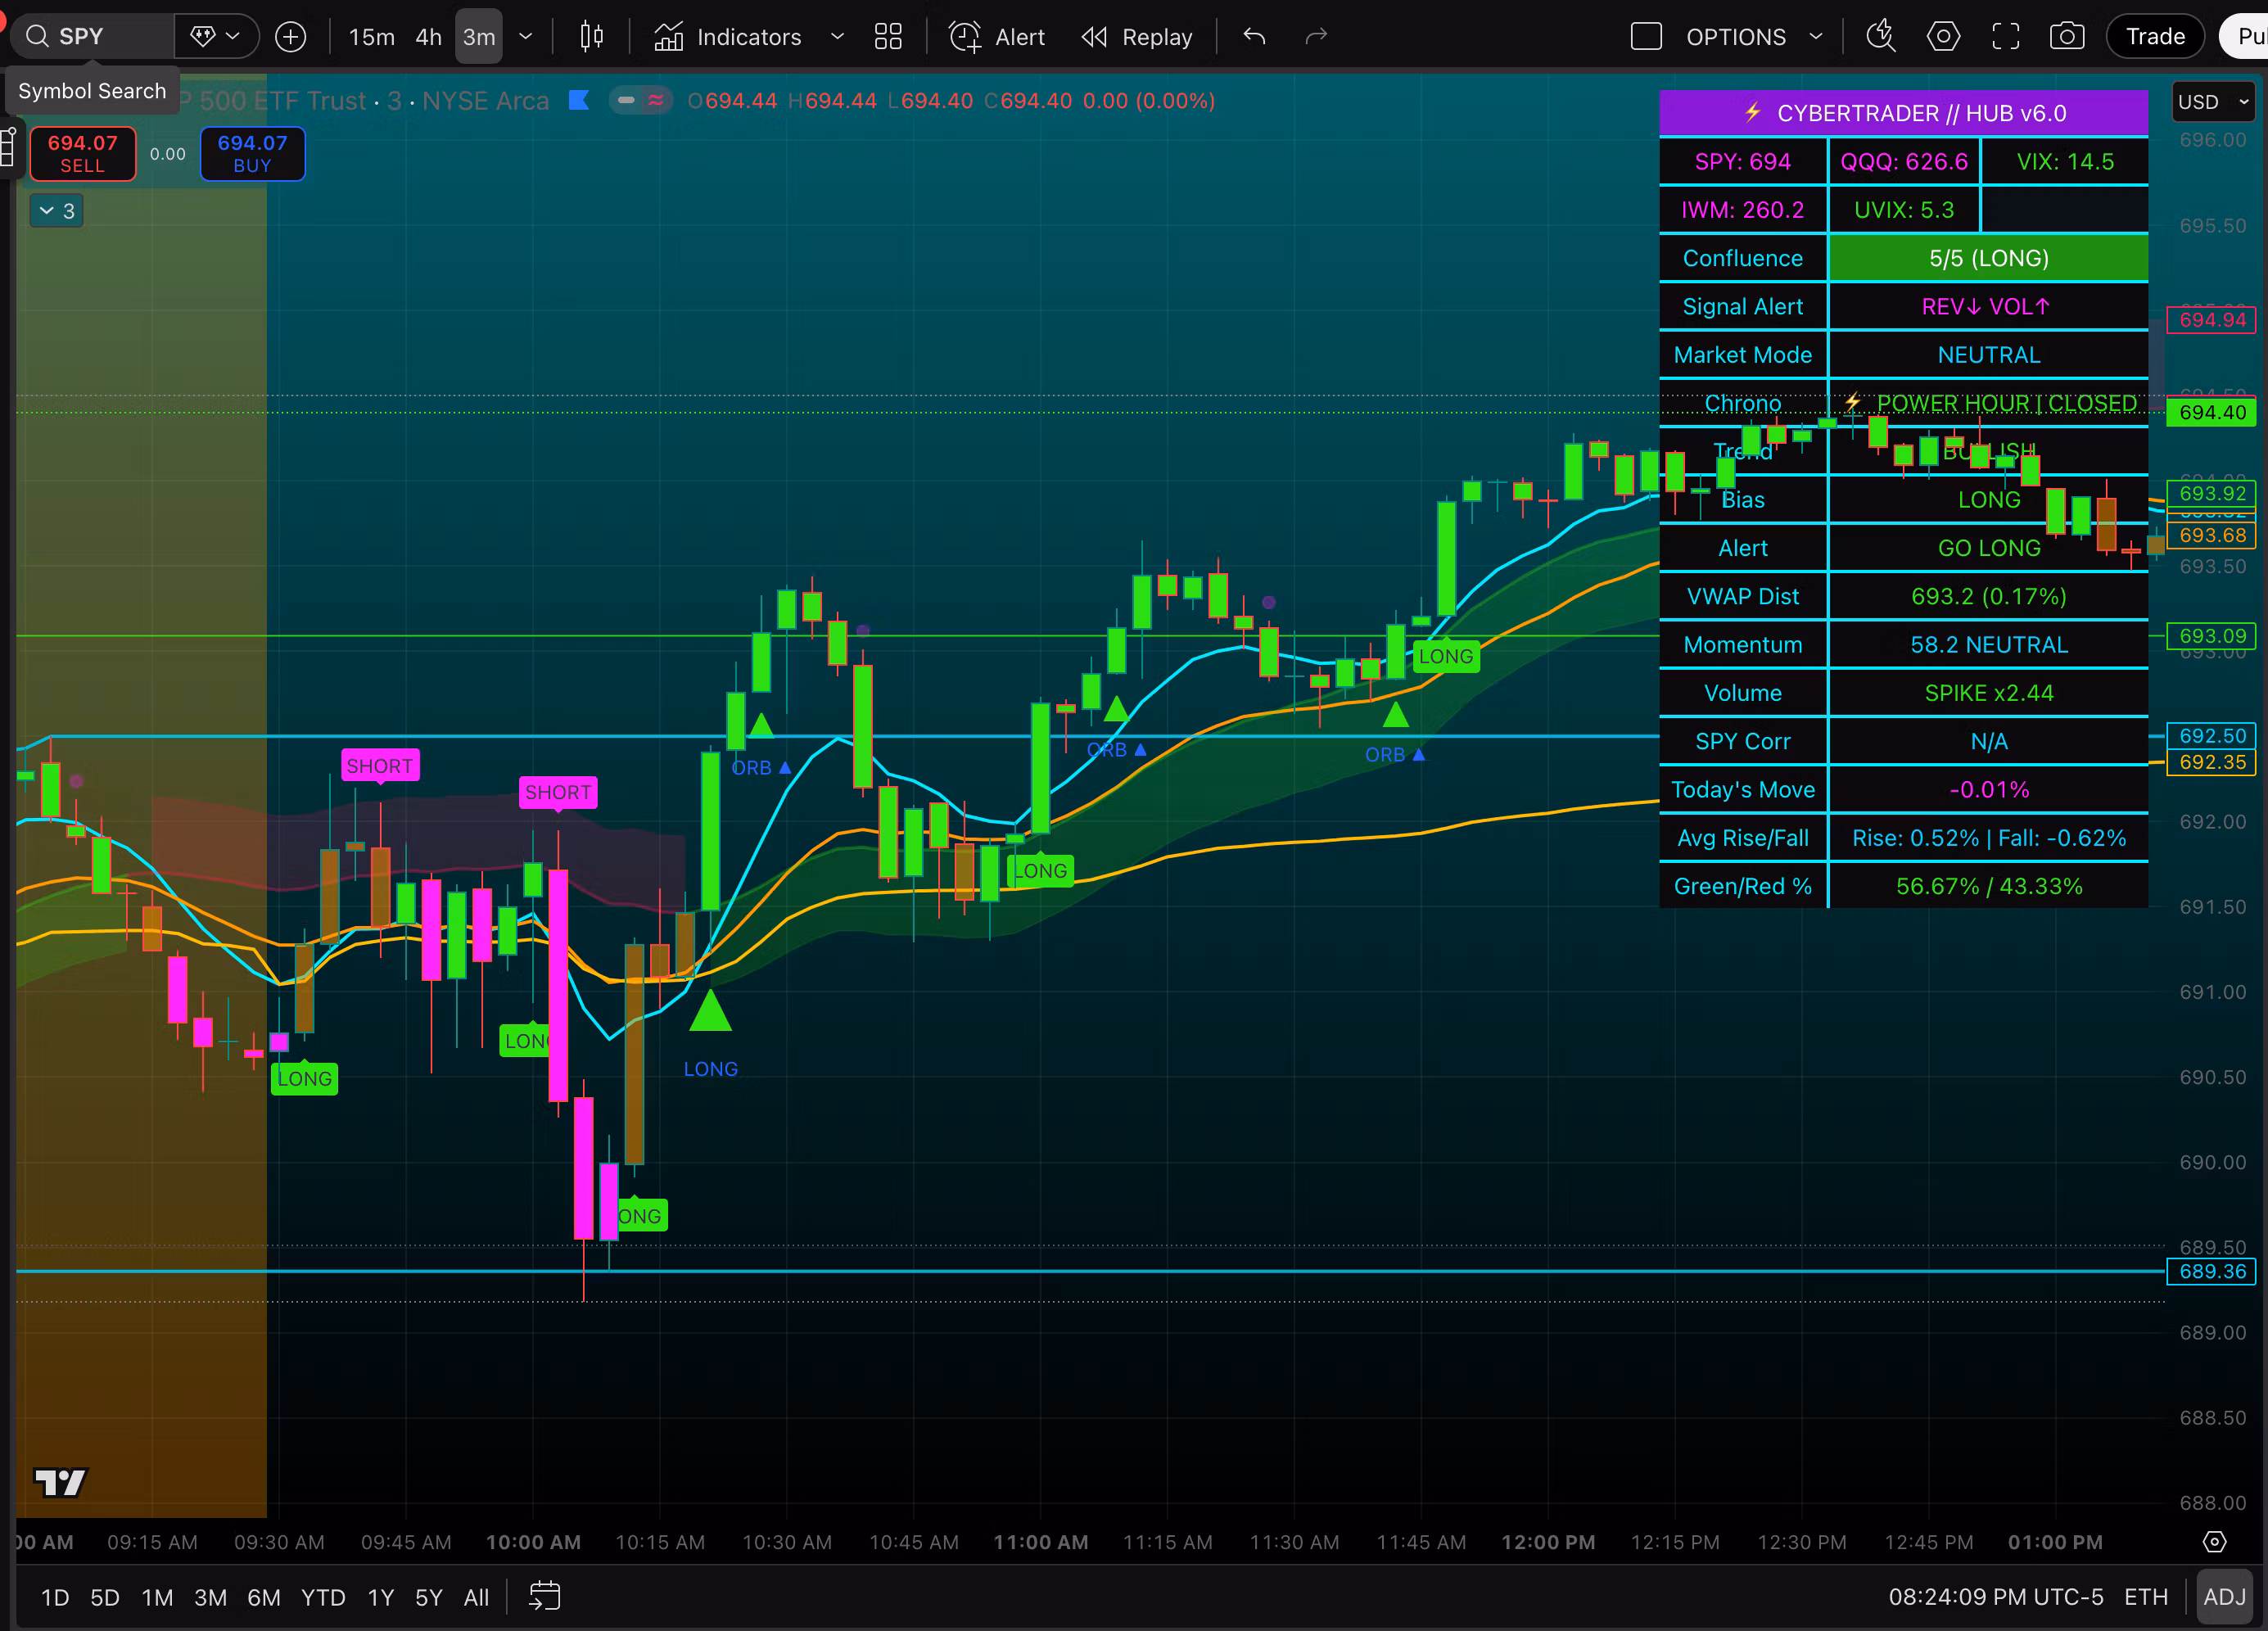This screenshot has width=2268, height=1631.
Task: Open the time interval dropdown chevron
Action: coord(526,37)
